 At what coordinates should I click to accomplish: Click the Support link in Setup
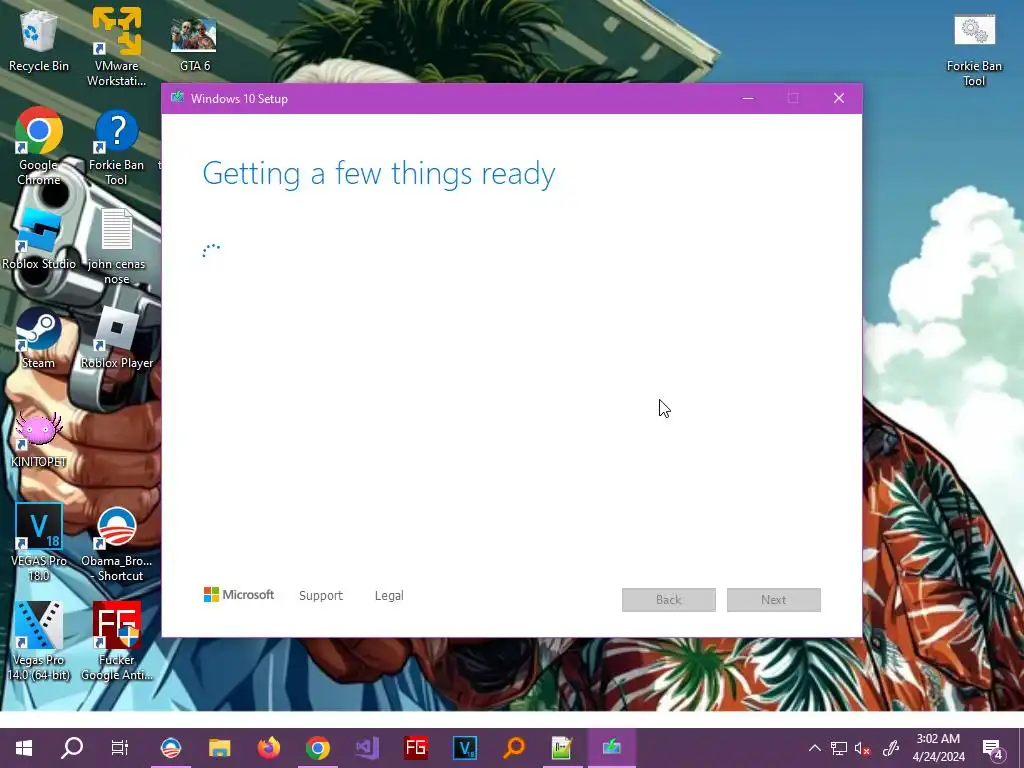coord(321,596)
